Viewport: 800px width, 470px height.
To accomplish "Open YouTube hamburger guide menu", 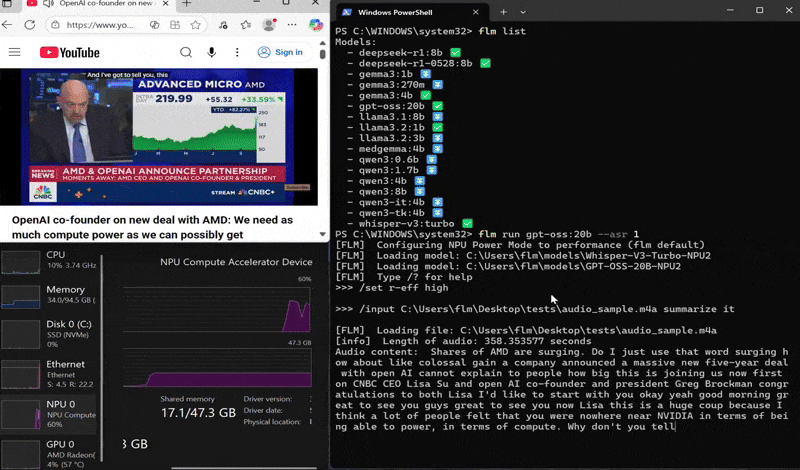I will coord(14,52).
